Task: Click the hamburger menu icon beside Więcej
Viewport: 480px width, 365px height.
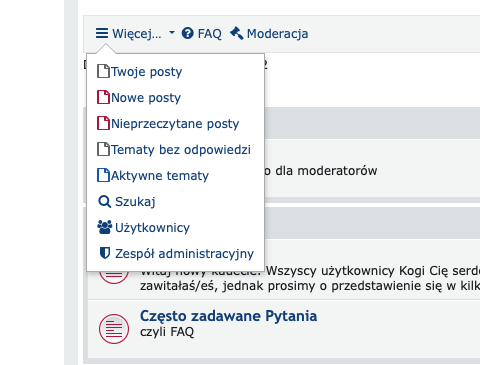Action: click(x=102, y=33)
